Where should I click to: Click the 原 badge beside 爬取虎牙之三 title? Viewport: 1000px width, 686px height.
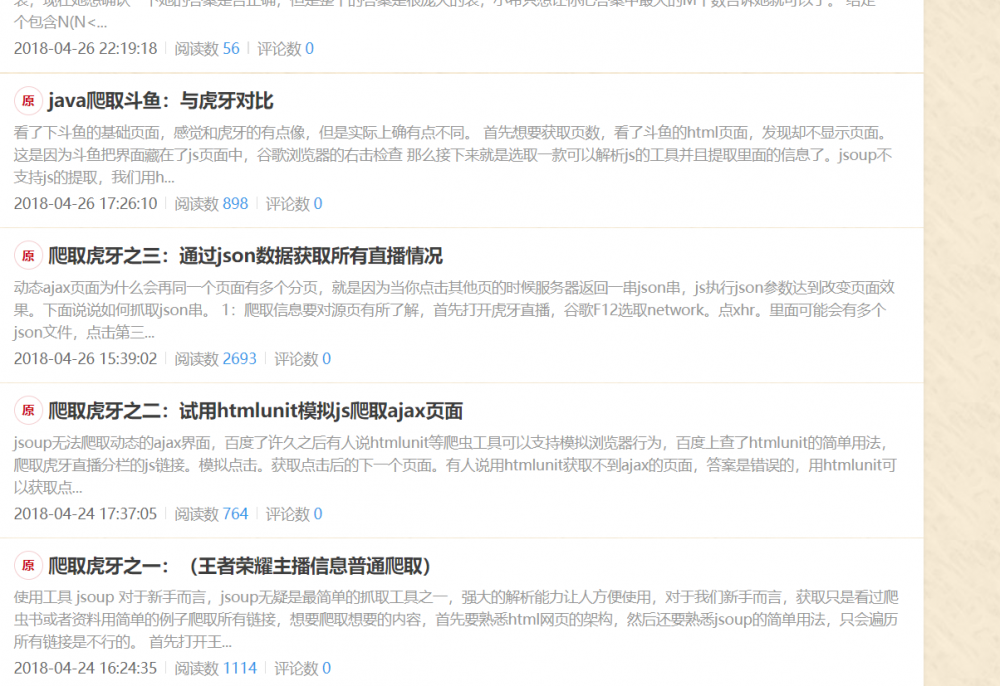click(x=28, y=256)
